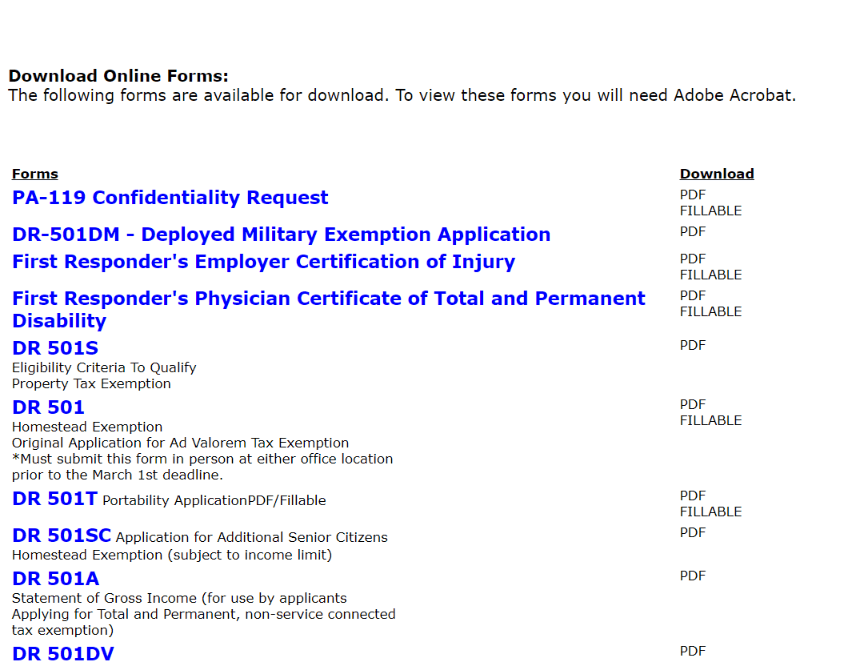Click '*Must submit this form in person' note

202,459
